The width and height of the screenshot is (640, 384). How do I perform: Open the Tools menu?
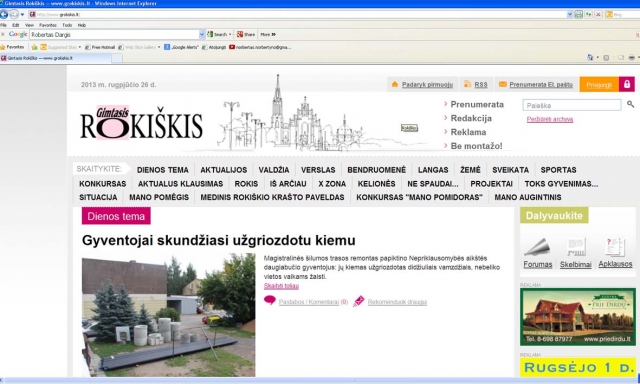point(67,25)
